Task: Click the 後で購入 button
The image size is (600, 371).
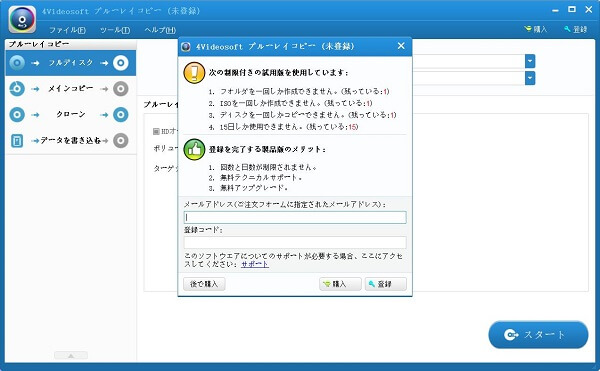Action: click(204, 284)
